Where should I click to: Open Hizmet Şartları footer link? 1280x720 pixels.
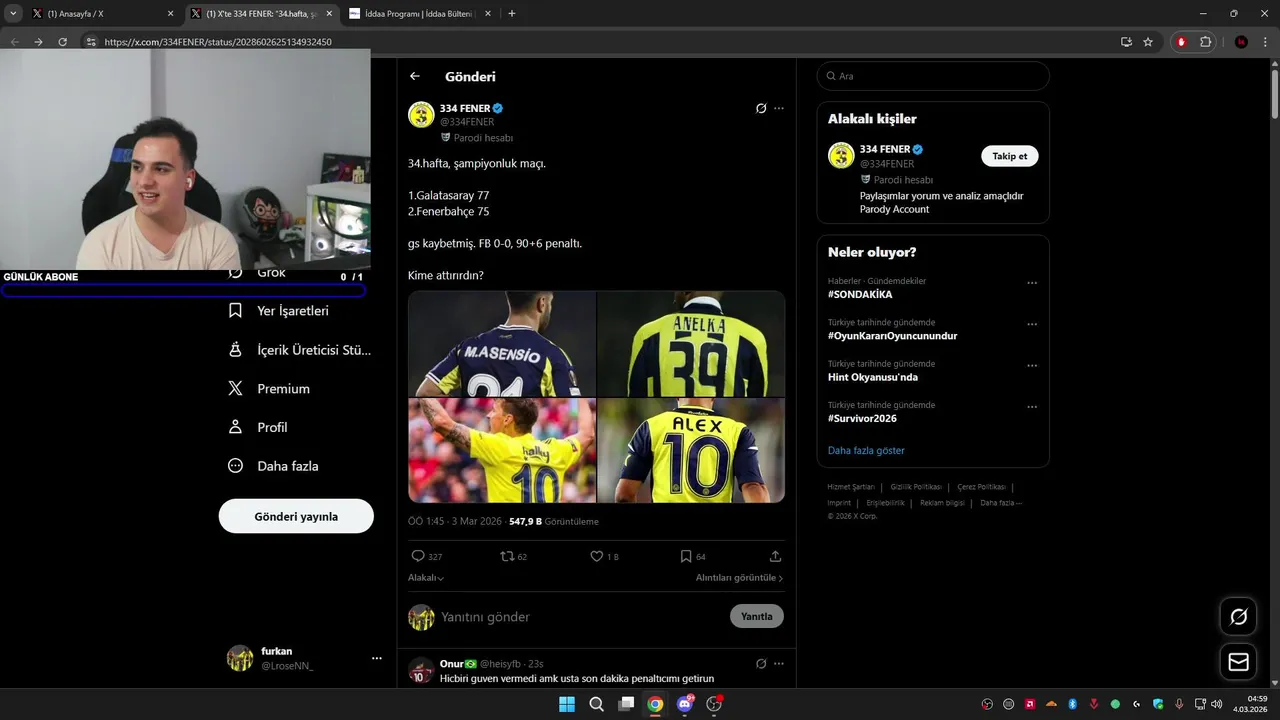point(850,487)
